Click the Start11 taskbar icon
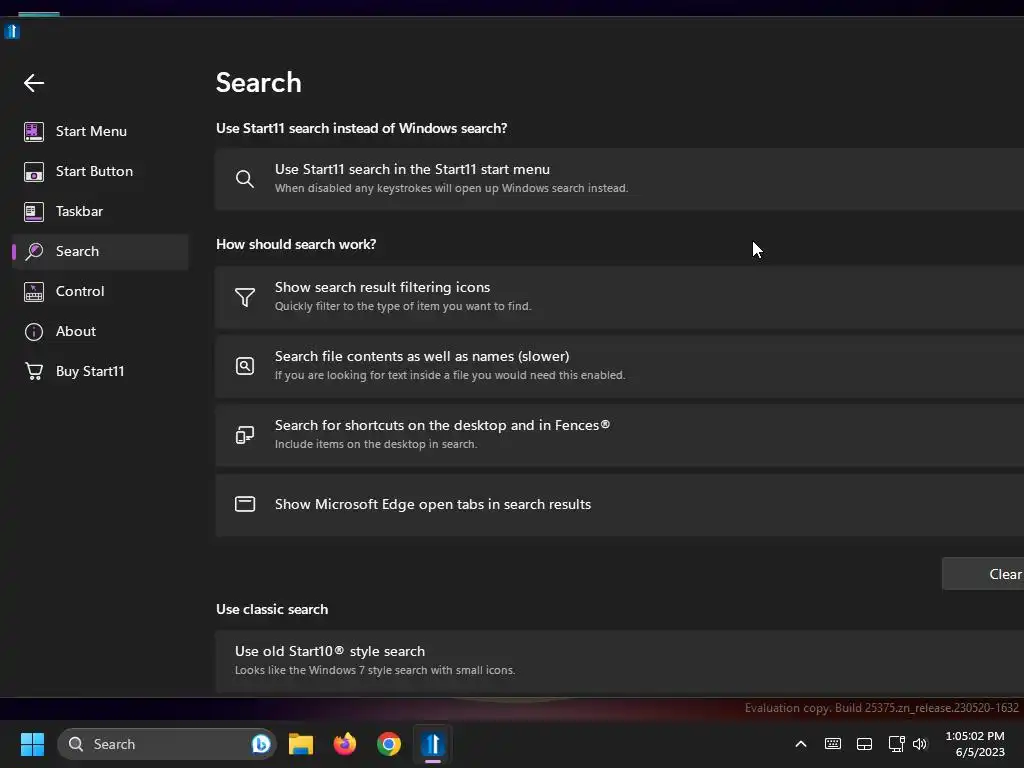Image resolution: width=1024 pixels, height=768 pixels. (x=432, y=744)
